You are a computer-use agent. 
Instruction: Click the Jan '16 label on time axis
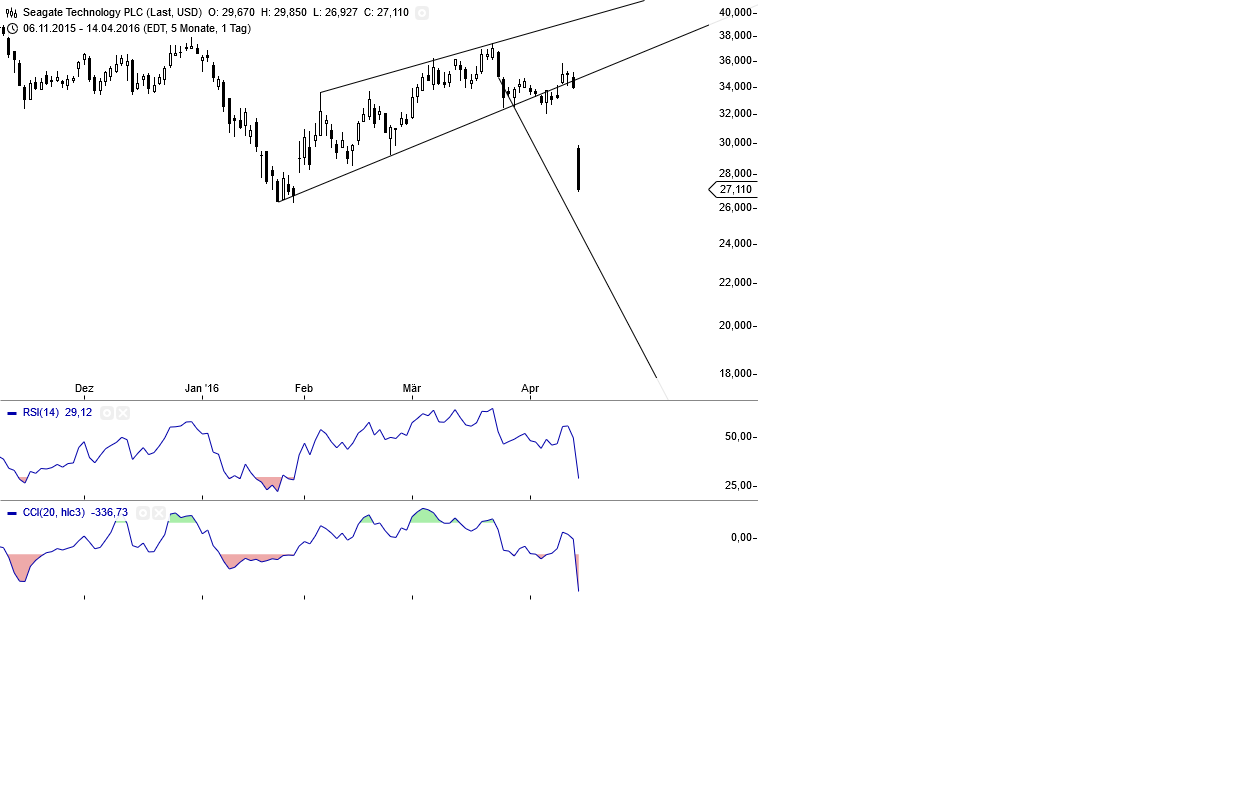coord(202,388)
